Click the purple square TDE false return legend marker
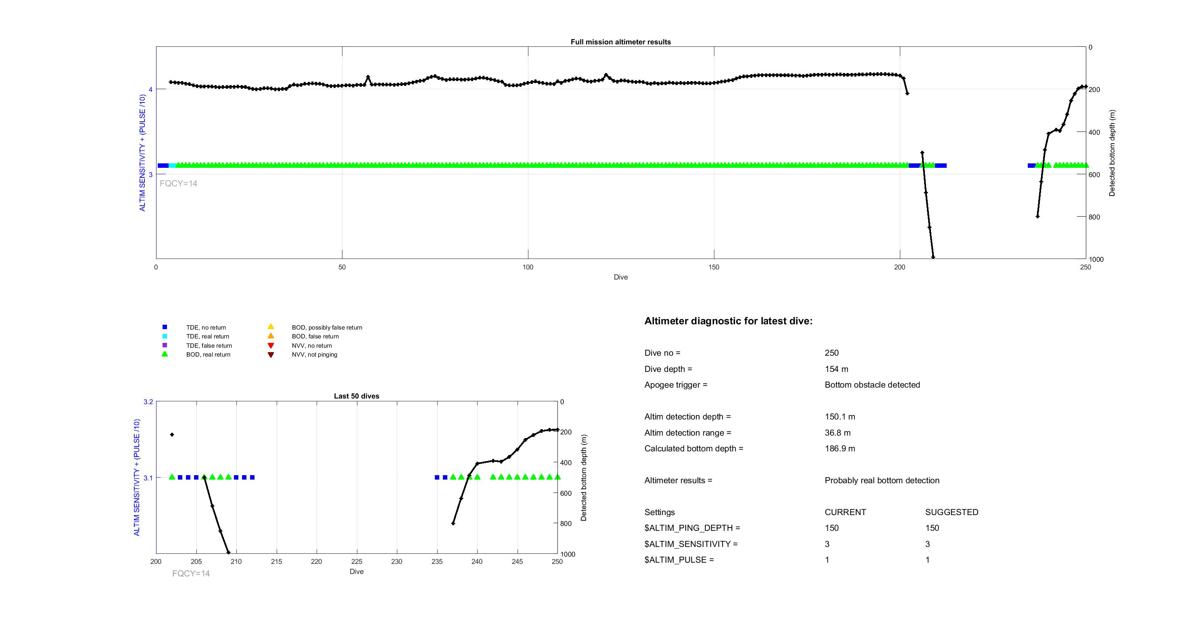This screenshot has width=1200, height=622. tap(165, 345)
